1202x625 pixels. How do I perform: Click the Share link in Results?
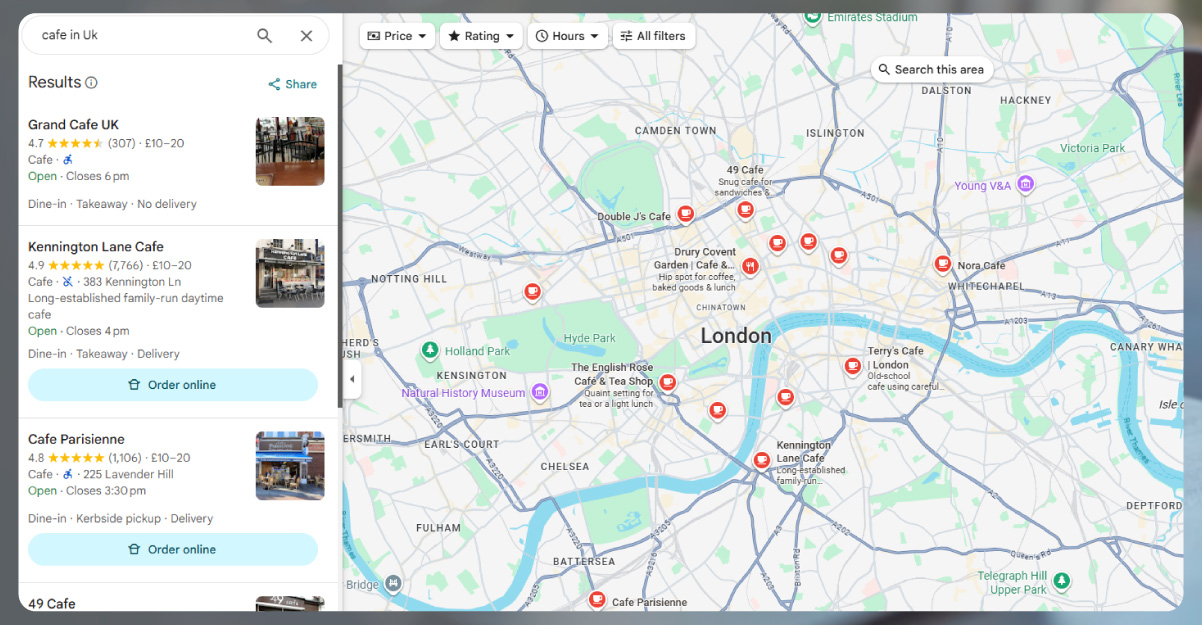point(293,84)
